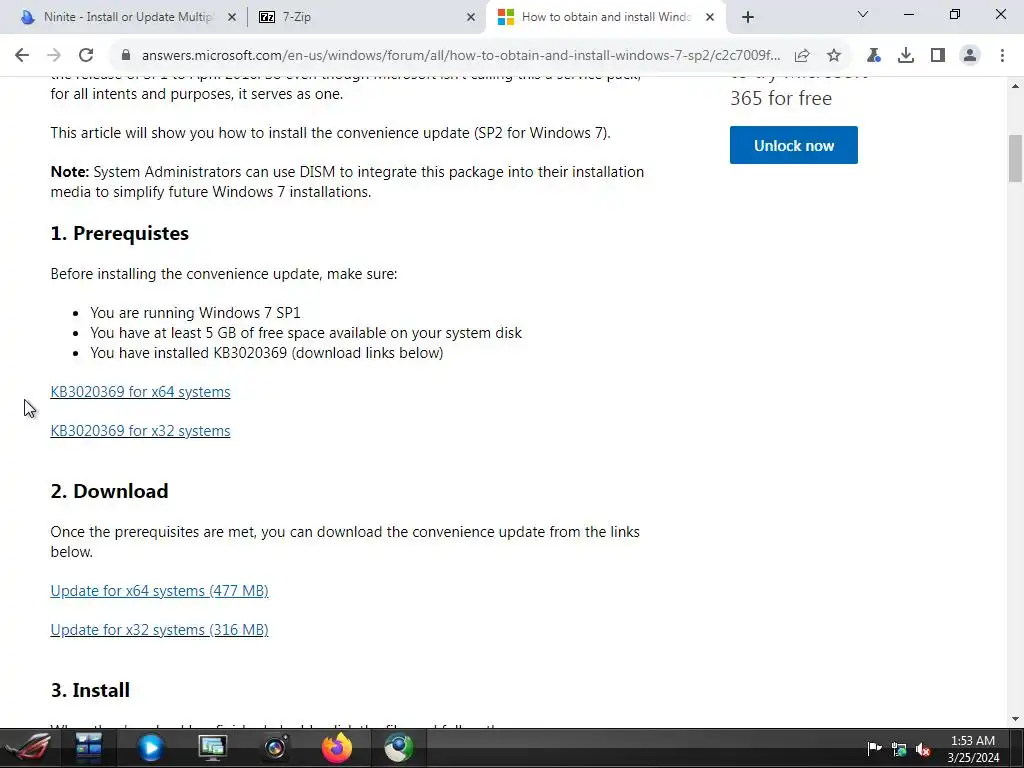Open a new browser tab
This screenshot has width=1024, height=768.
[748, 17]
